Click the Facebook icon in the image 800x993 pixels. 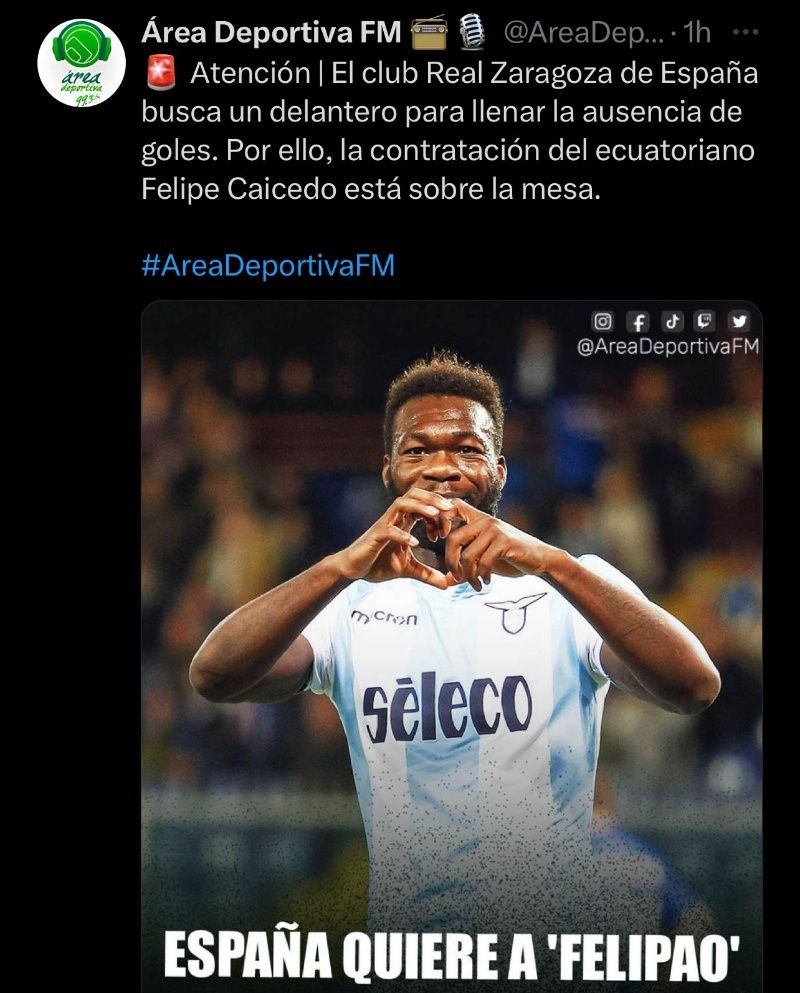click(x=638, y=322)
